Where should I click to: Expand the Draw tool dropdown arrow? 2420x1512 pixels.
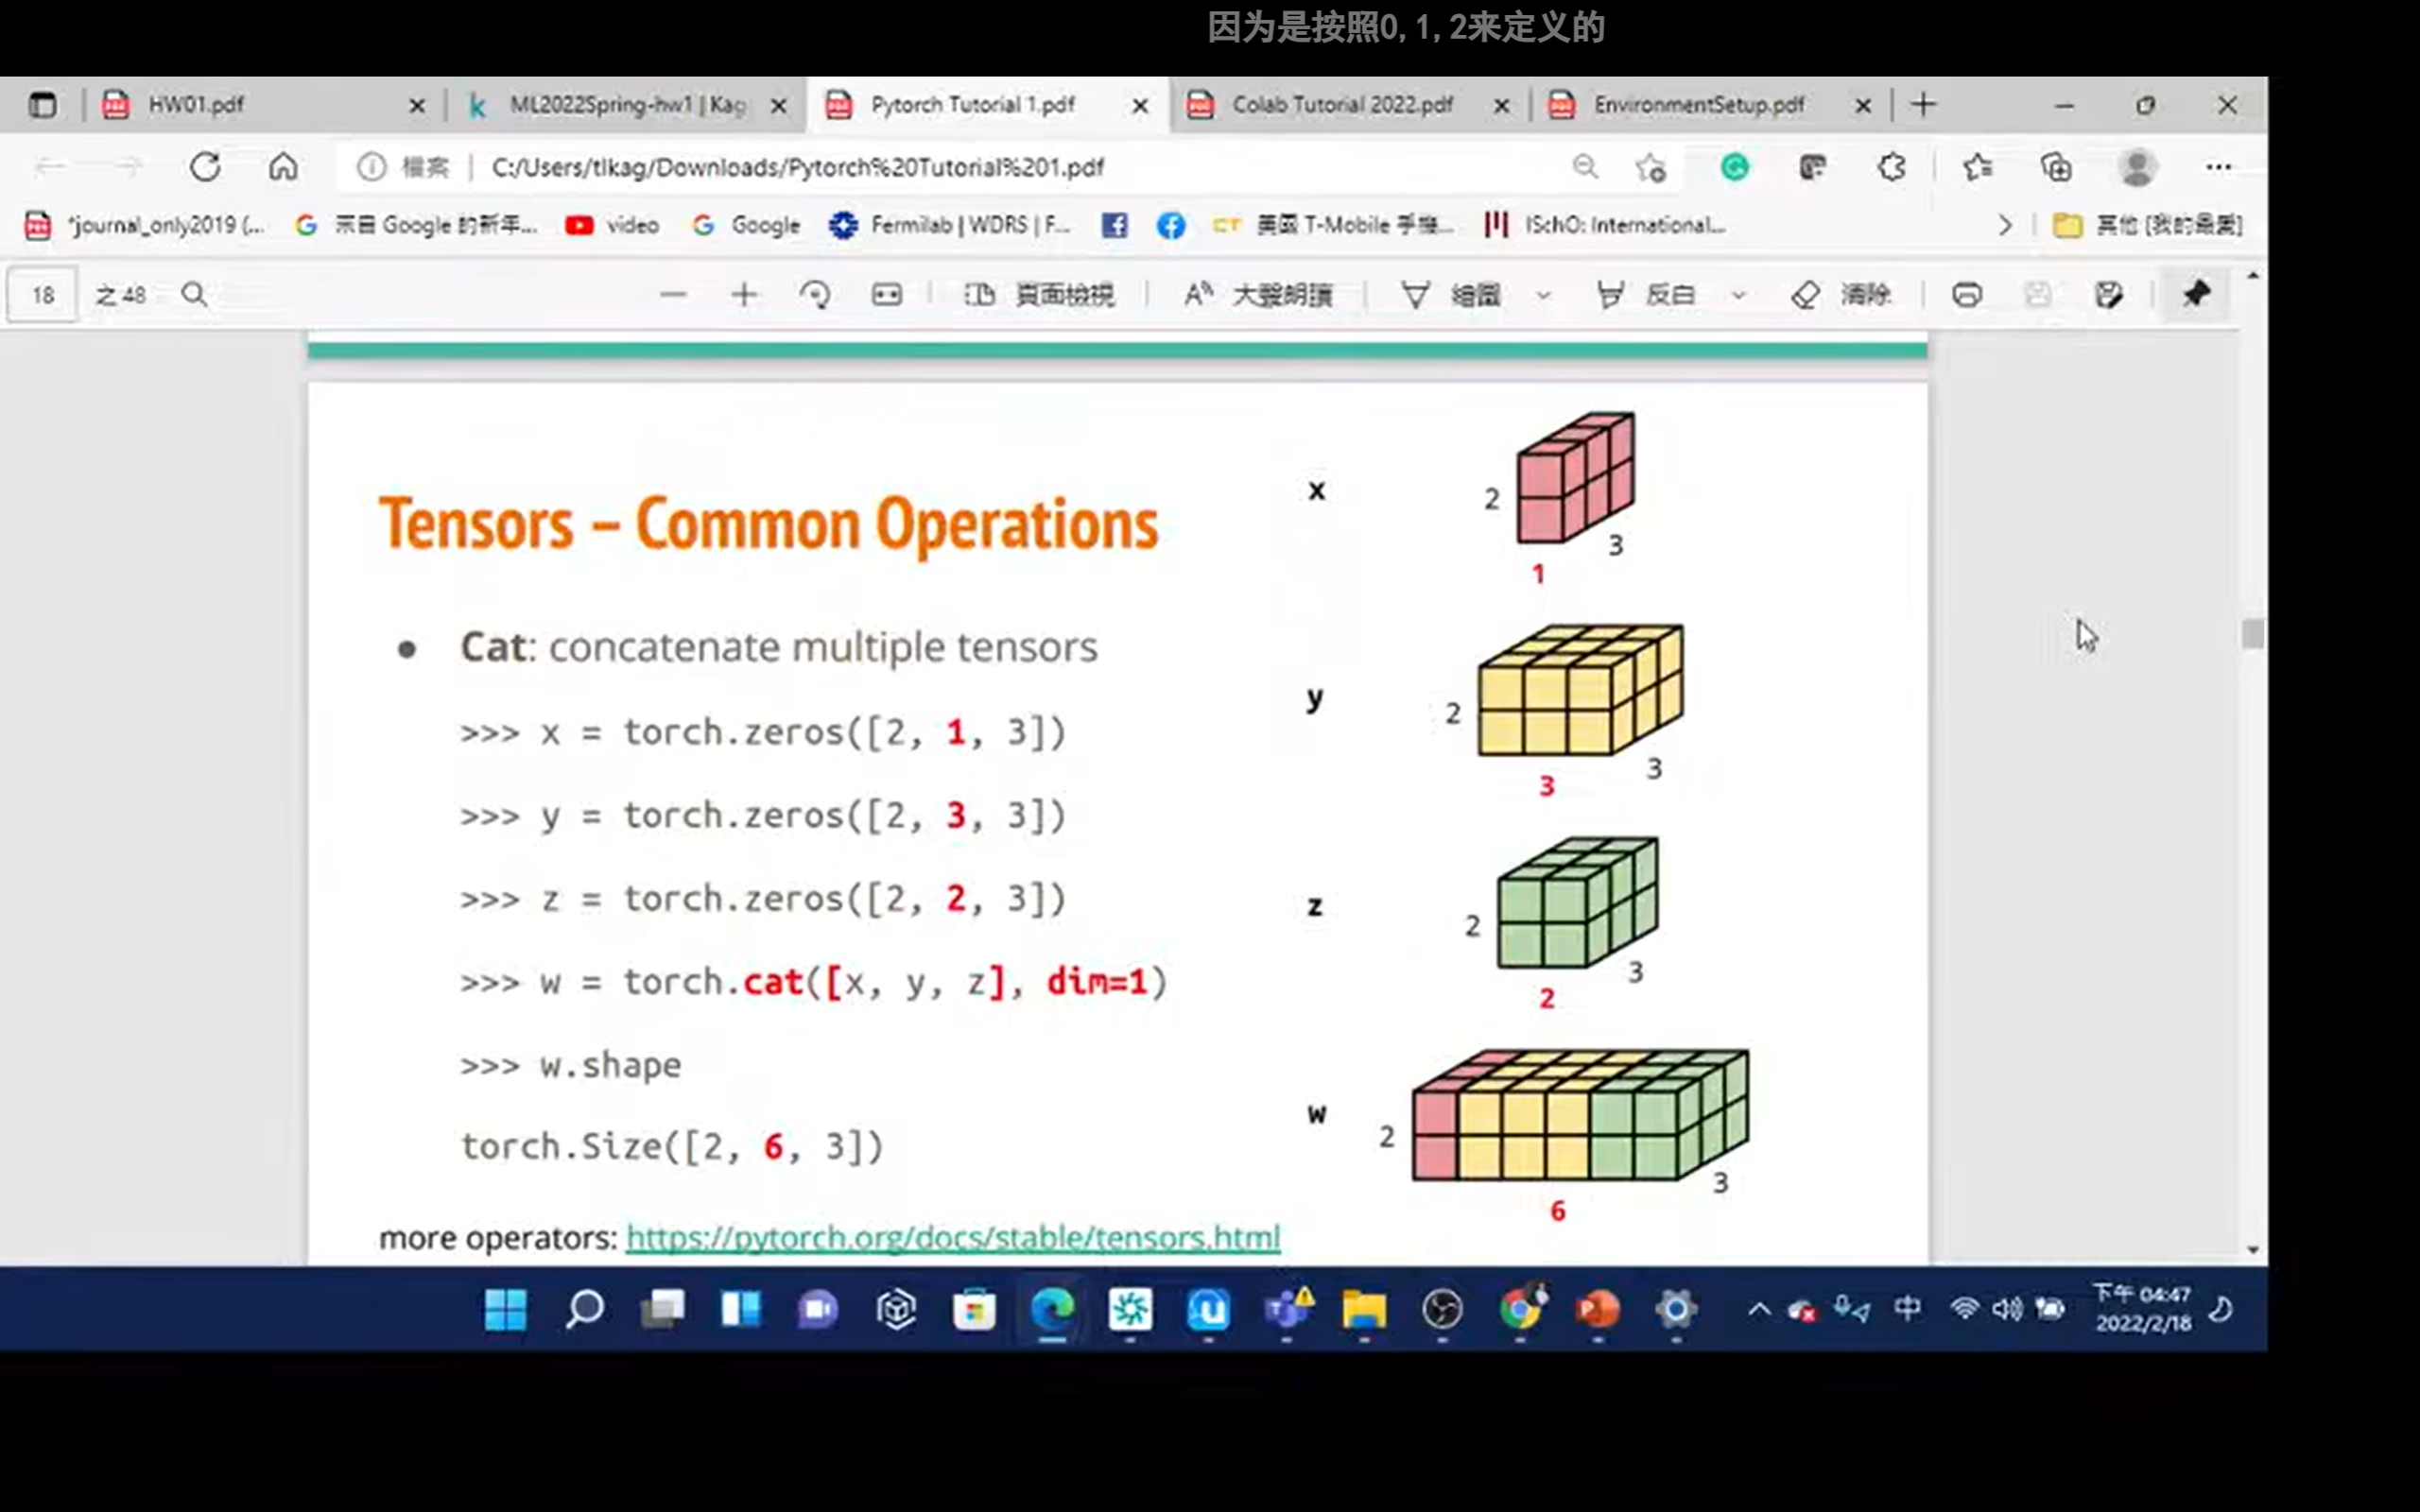click(1543, 295)
